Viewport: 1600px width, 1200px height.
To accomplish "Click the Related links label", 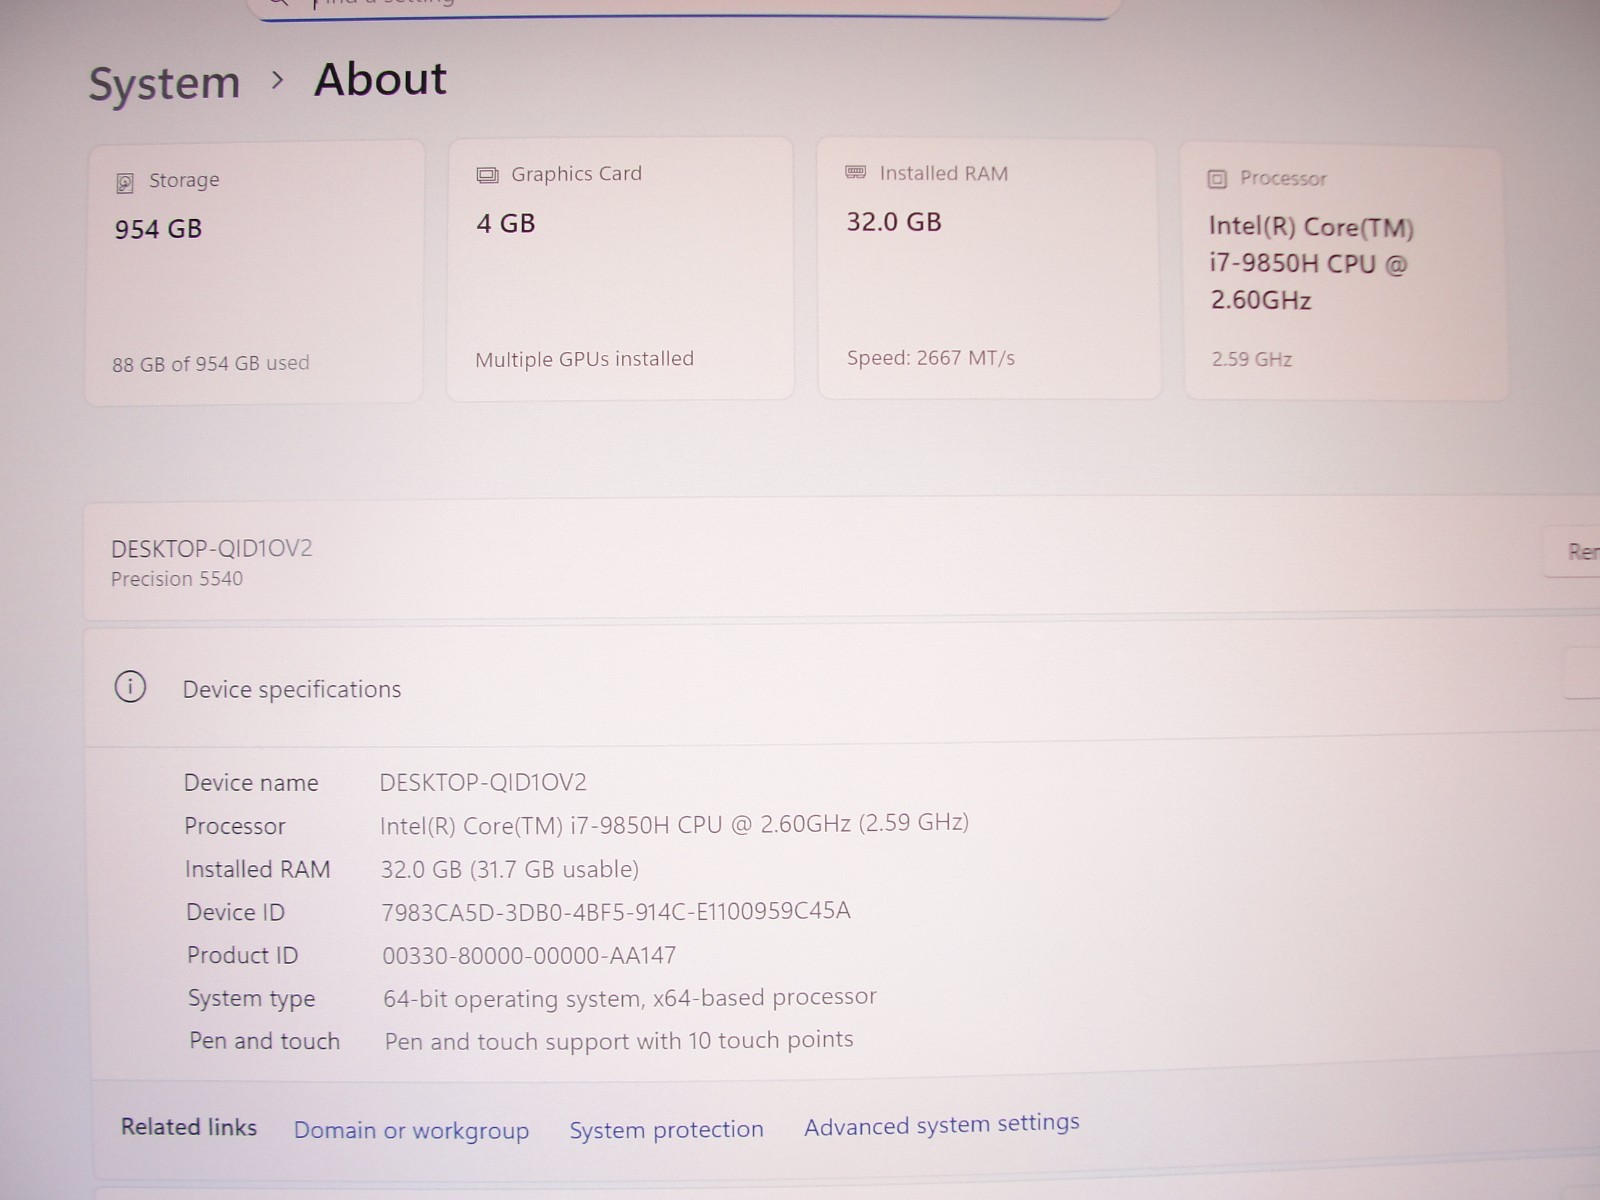I will (x=189, y=1127).
